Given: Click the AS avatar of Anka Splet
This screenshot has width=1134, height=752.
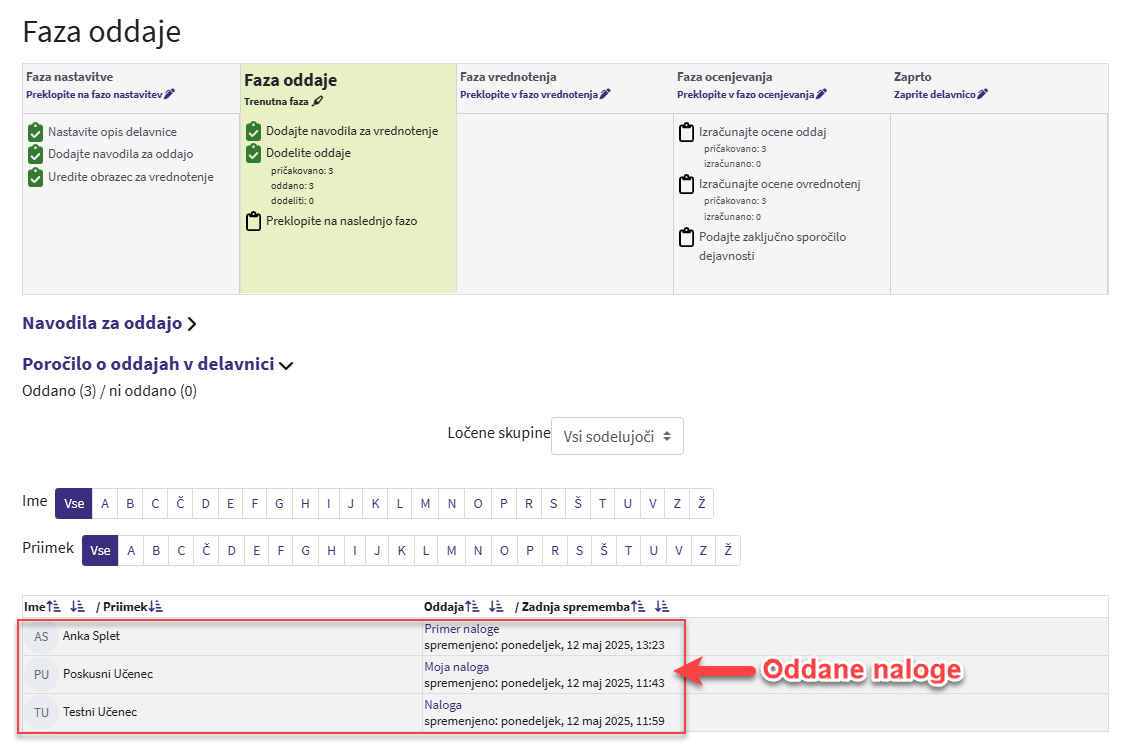Looking at the screenshot, I should (x=41, y=636).
